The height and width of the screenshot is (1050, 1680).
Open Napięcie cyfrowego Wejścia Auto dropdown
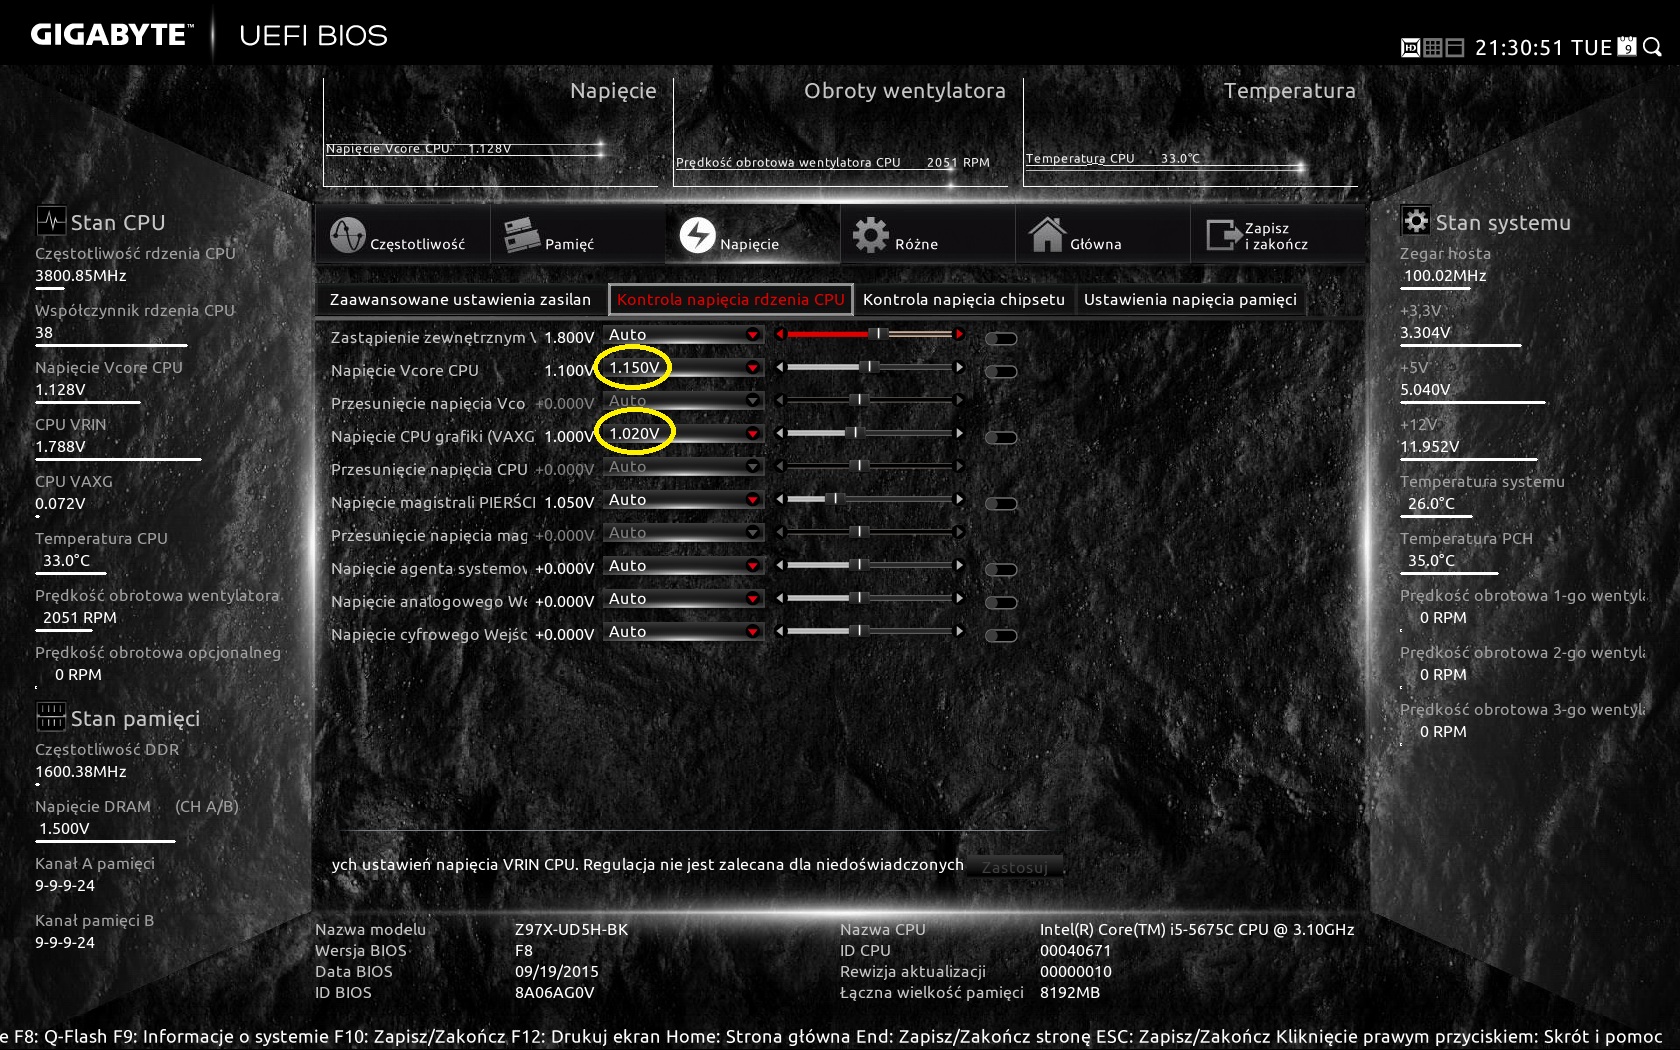click(x=684, y=632)
